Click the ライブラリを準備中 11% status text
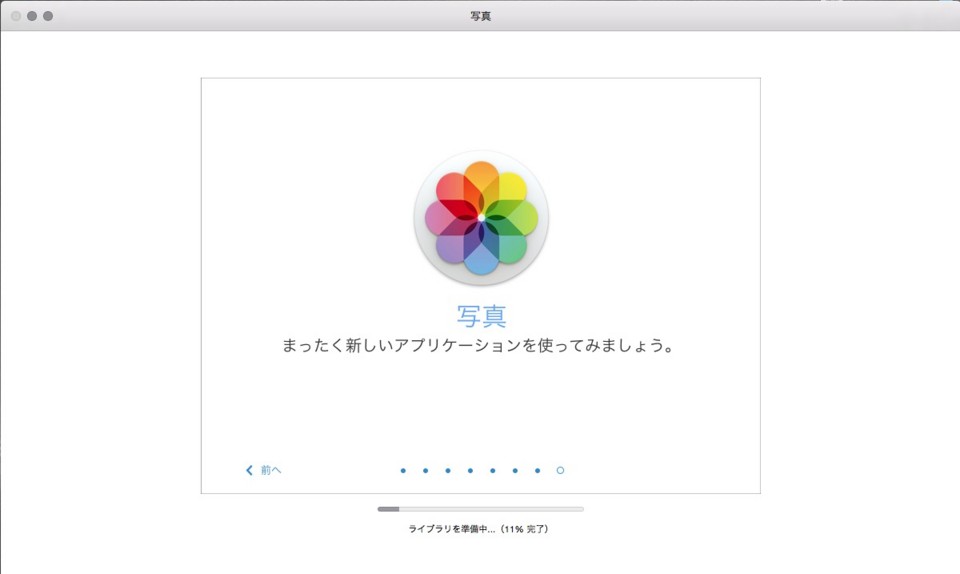This screenshot has height=574, width=960. tap(479, 529)
